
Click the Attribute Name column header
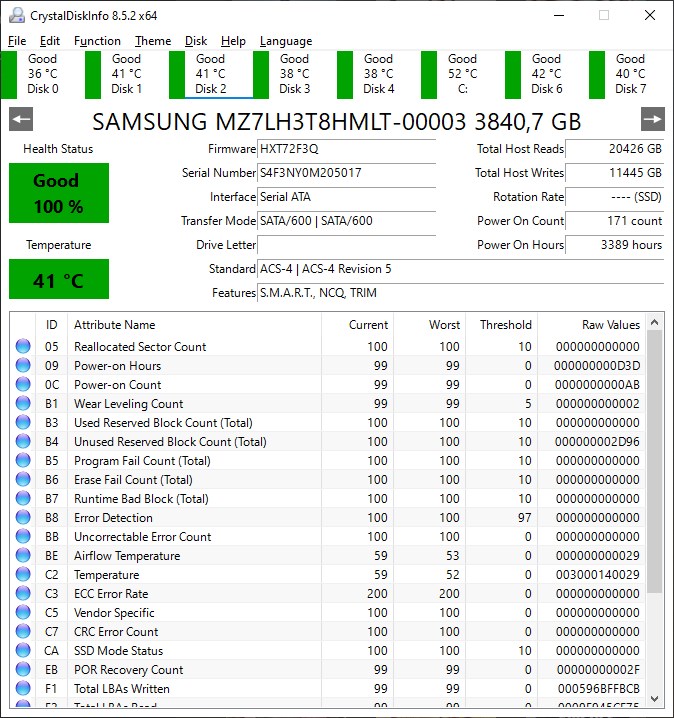pyautogui.click(x=194, y=325)
